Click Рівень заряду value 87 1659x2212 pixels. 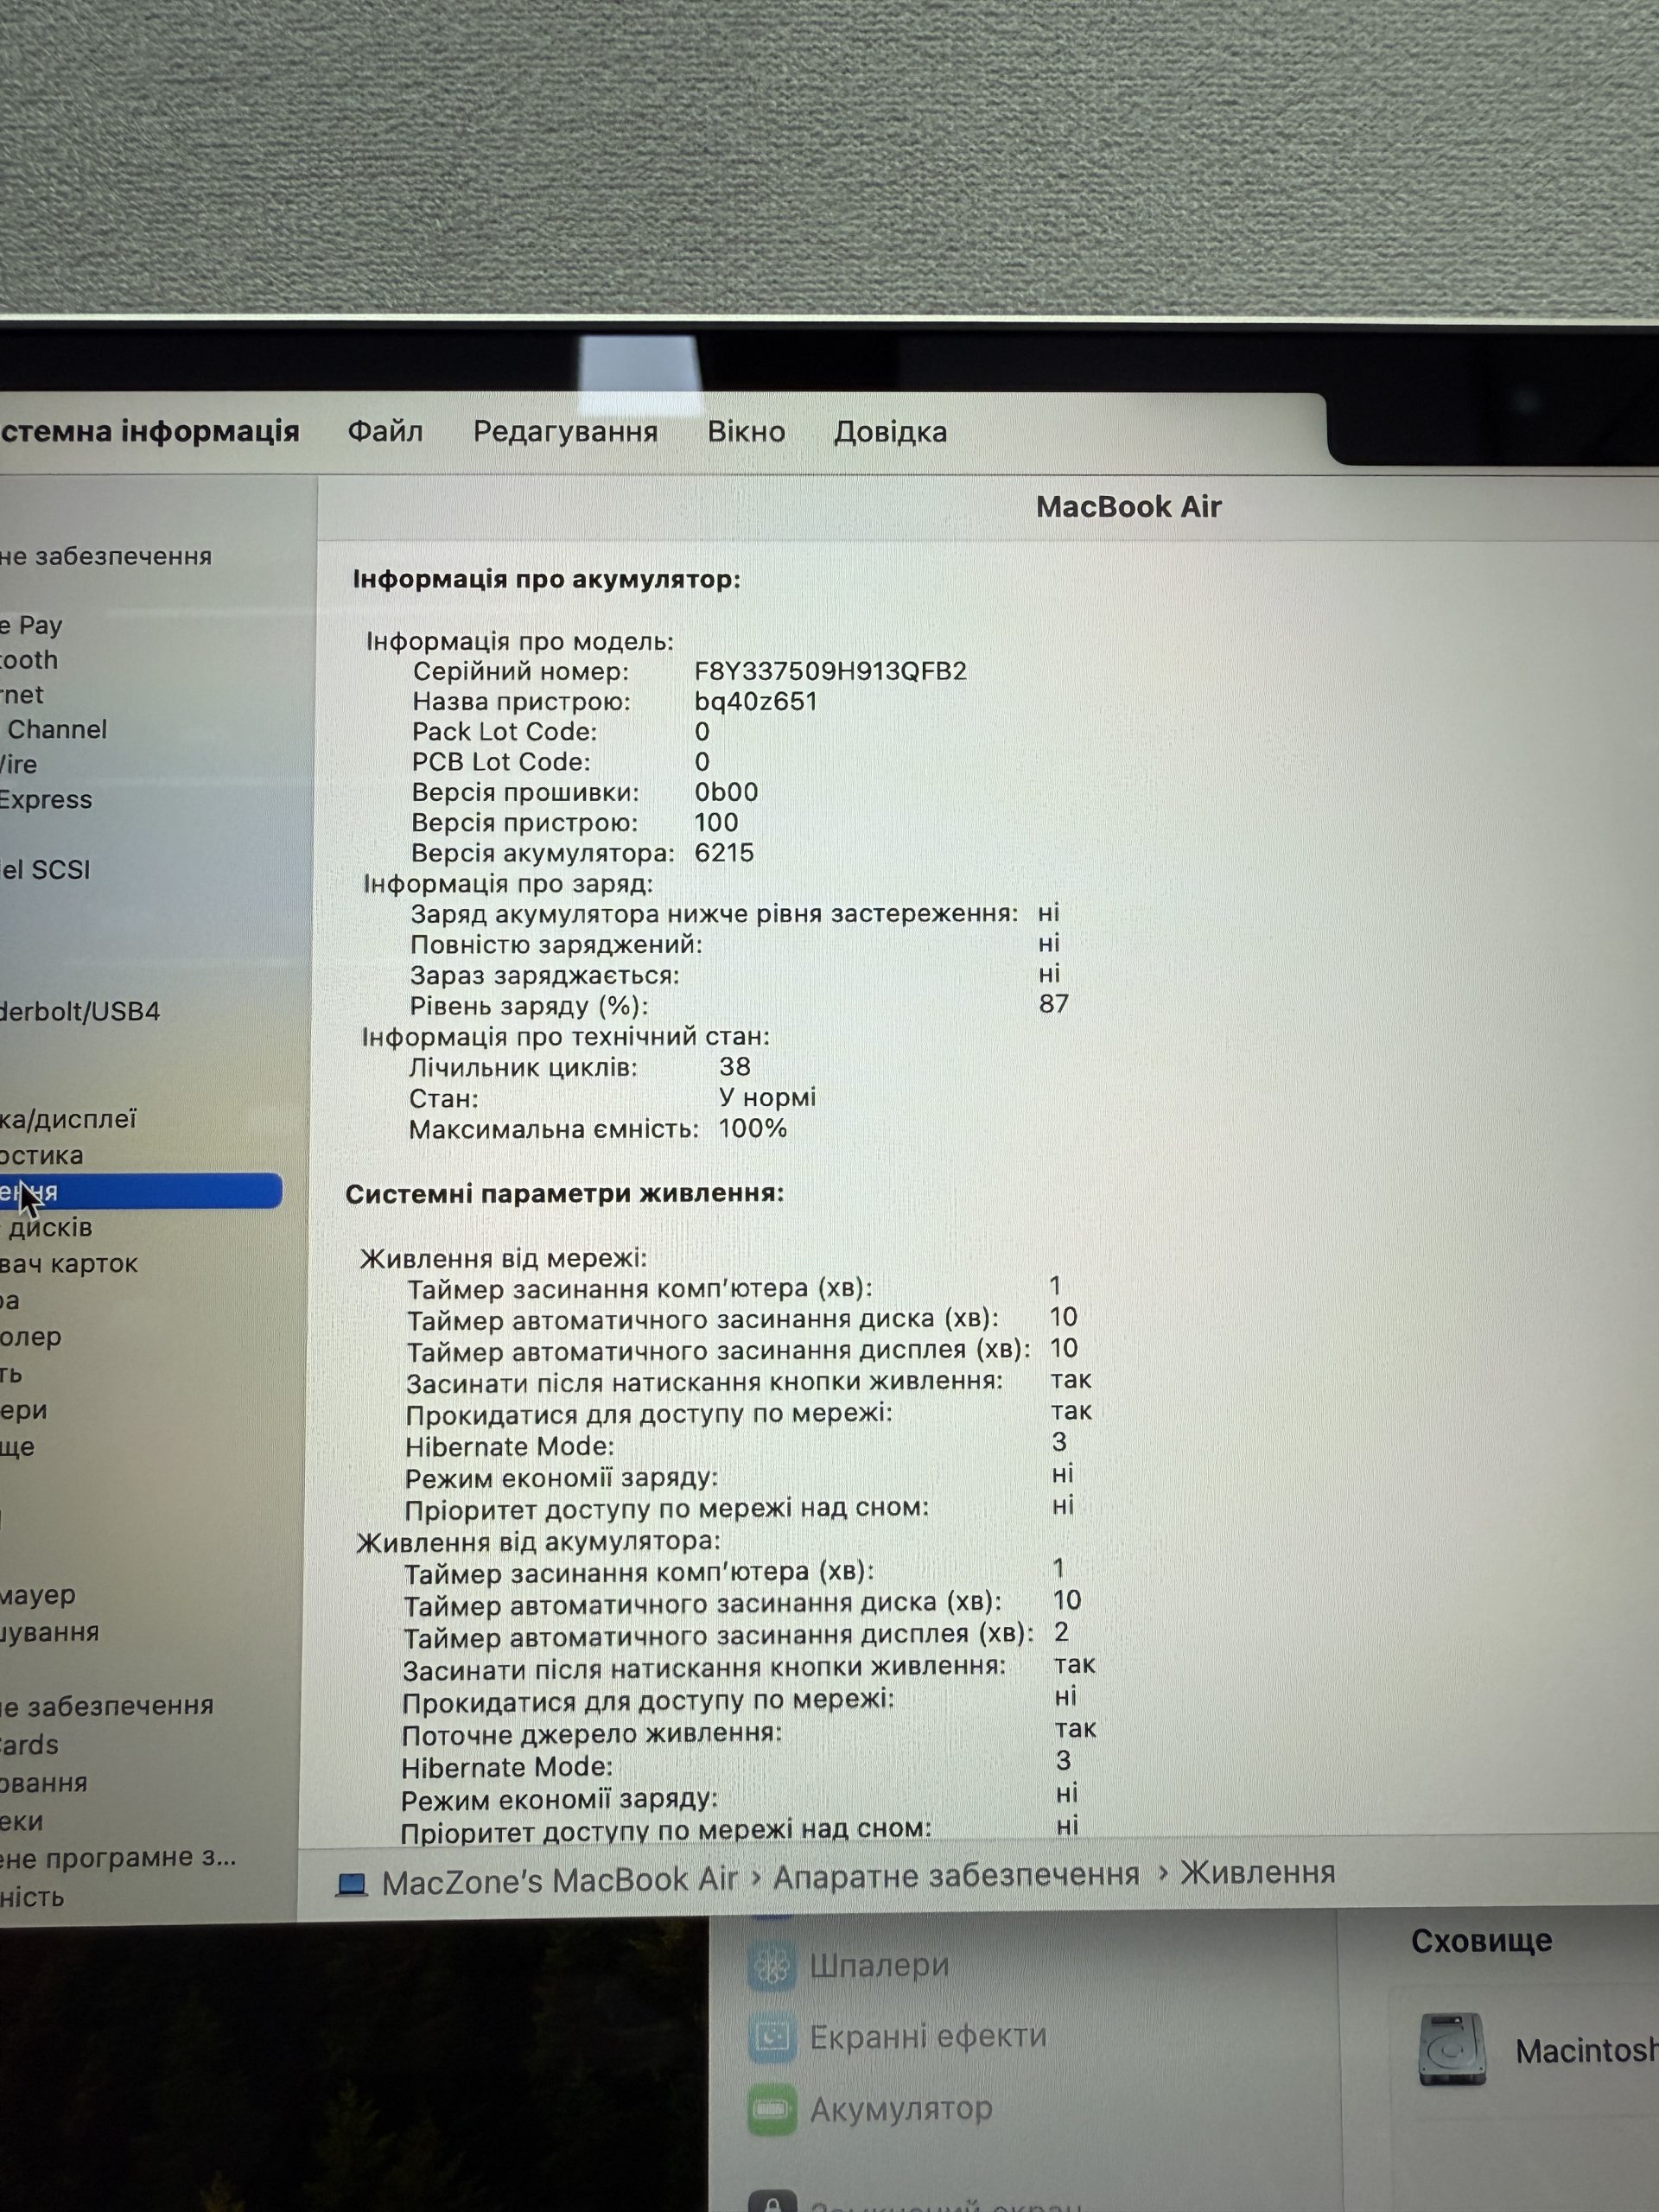tap(1054, 1003)
